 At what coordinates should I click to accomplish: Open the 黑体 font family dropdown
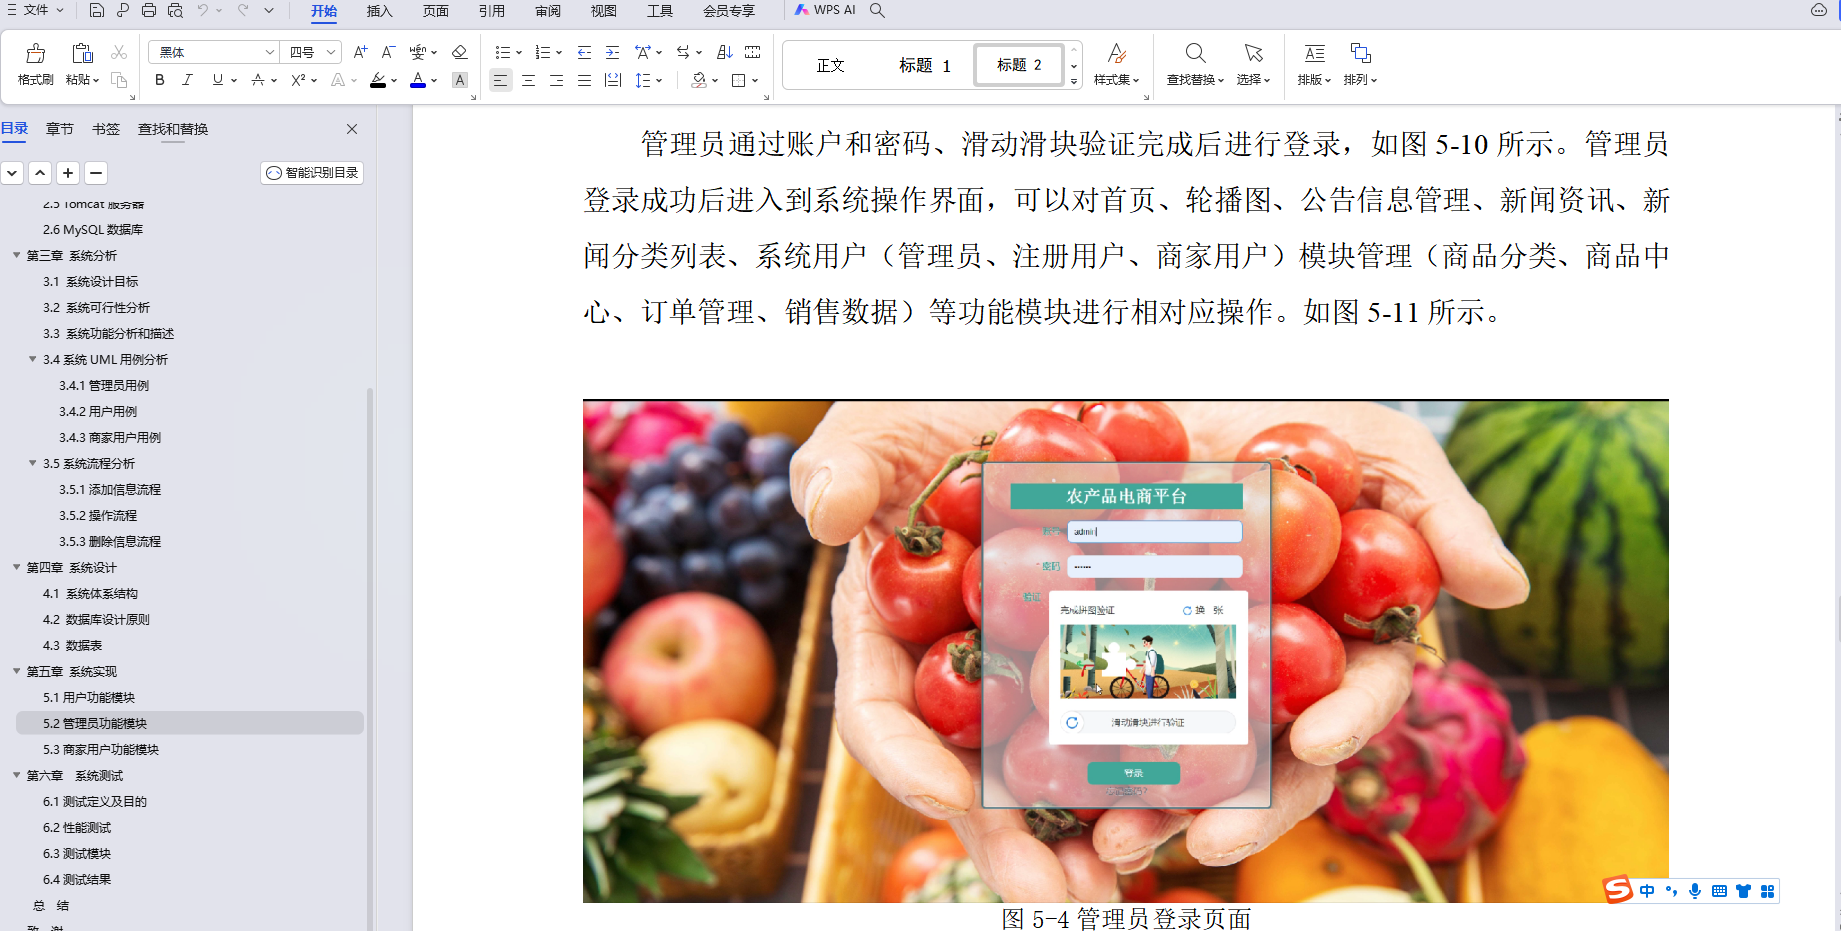tap(268, 51)
